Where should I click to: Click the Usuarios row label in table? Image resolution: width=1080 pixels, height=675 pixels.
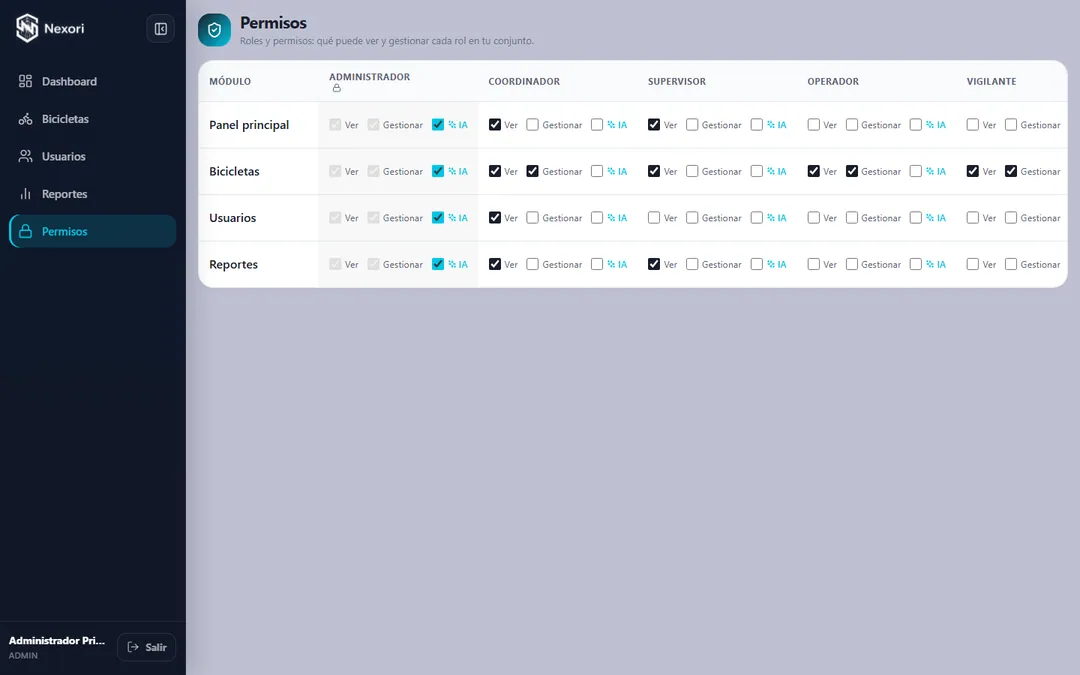click(233, 218)
